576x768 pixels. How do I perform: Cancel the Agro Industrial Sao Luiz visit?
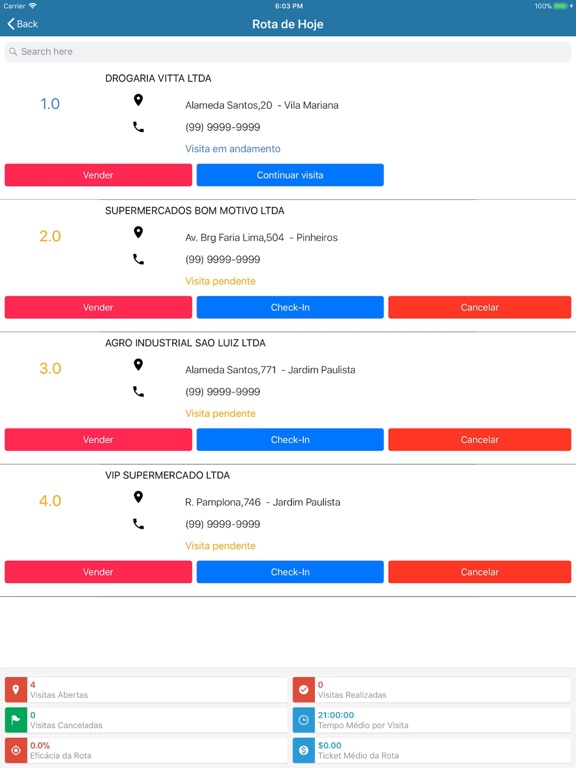pyautogui.click(x=480, y=439)
